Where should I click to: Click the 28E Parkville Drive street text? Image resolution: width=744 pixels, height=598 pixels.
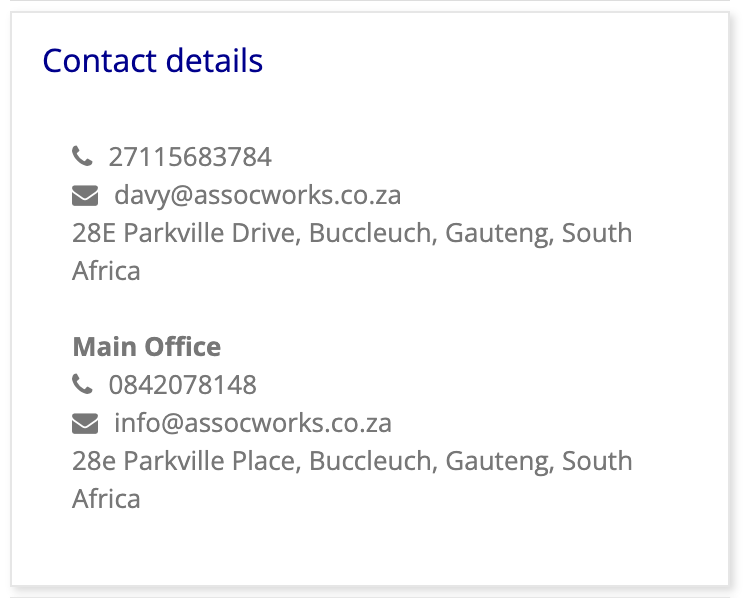pyautogui.click(x=186, y=233)
